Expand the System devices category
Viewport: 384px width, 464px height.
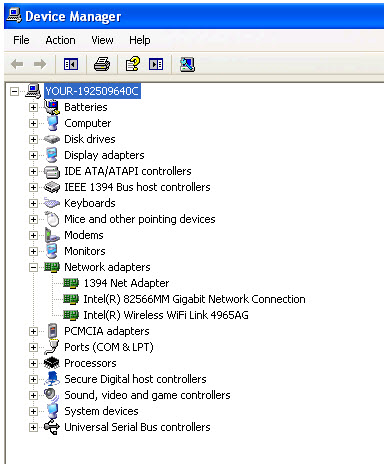33,411
